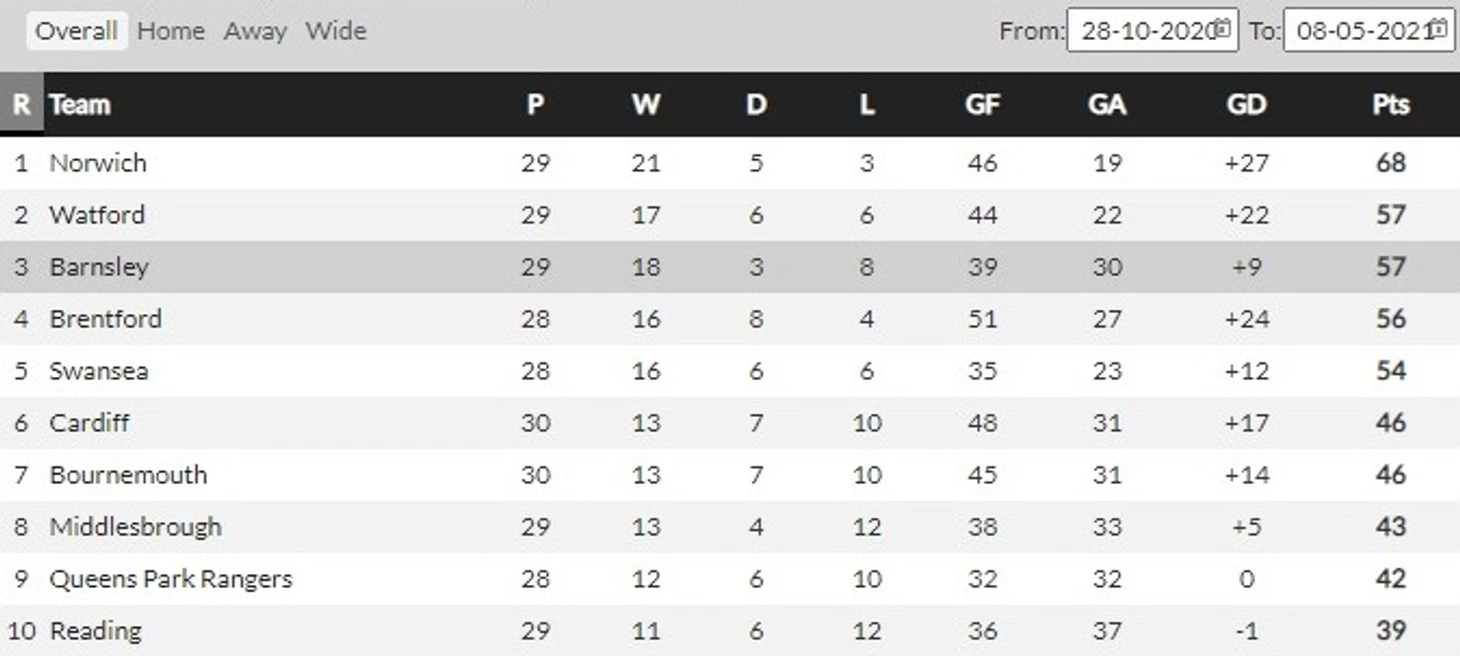The width and height of the screenshot is (1460, 656).
Task: Click the To date input 08-05-2021
Action: pyautogui.click(x=1369, y=30)
